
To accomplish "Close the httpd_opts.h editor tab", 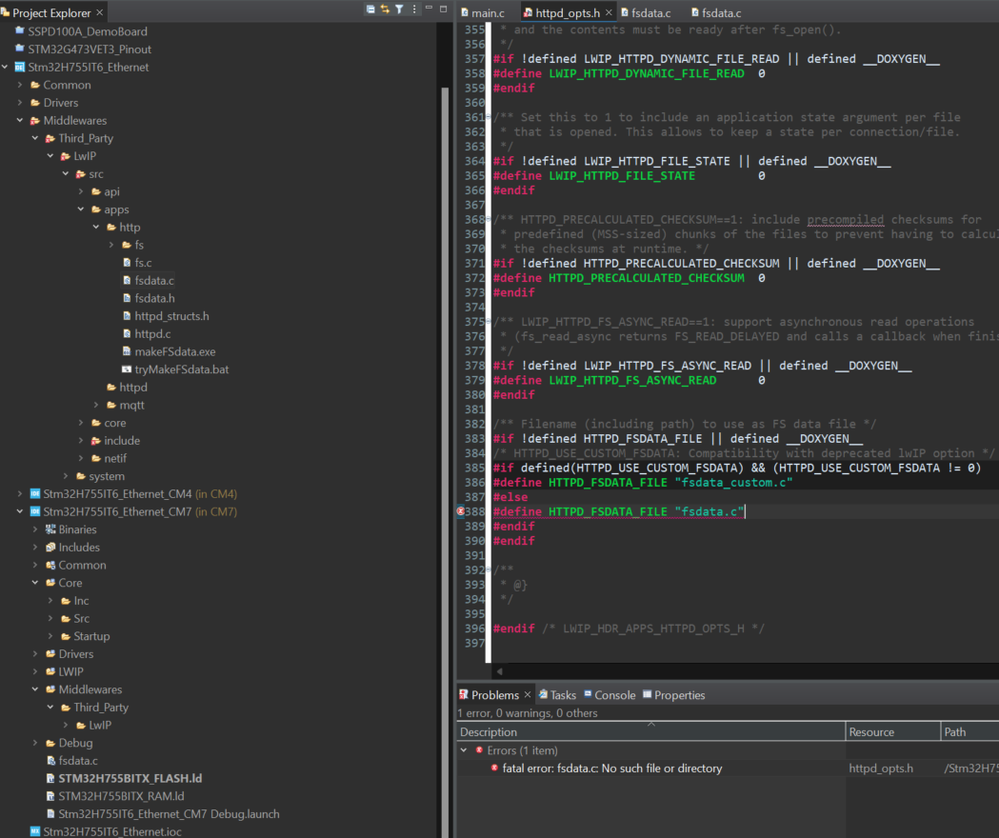I will 609,13.
